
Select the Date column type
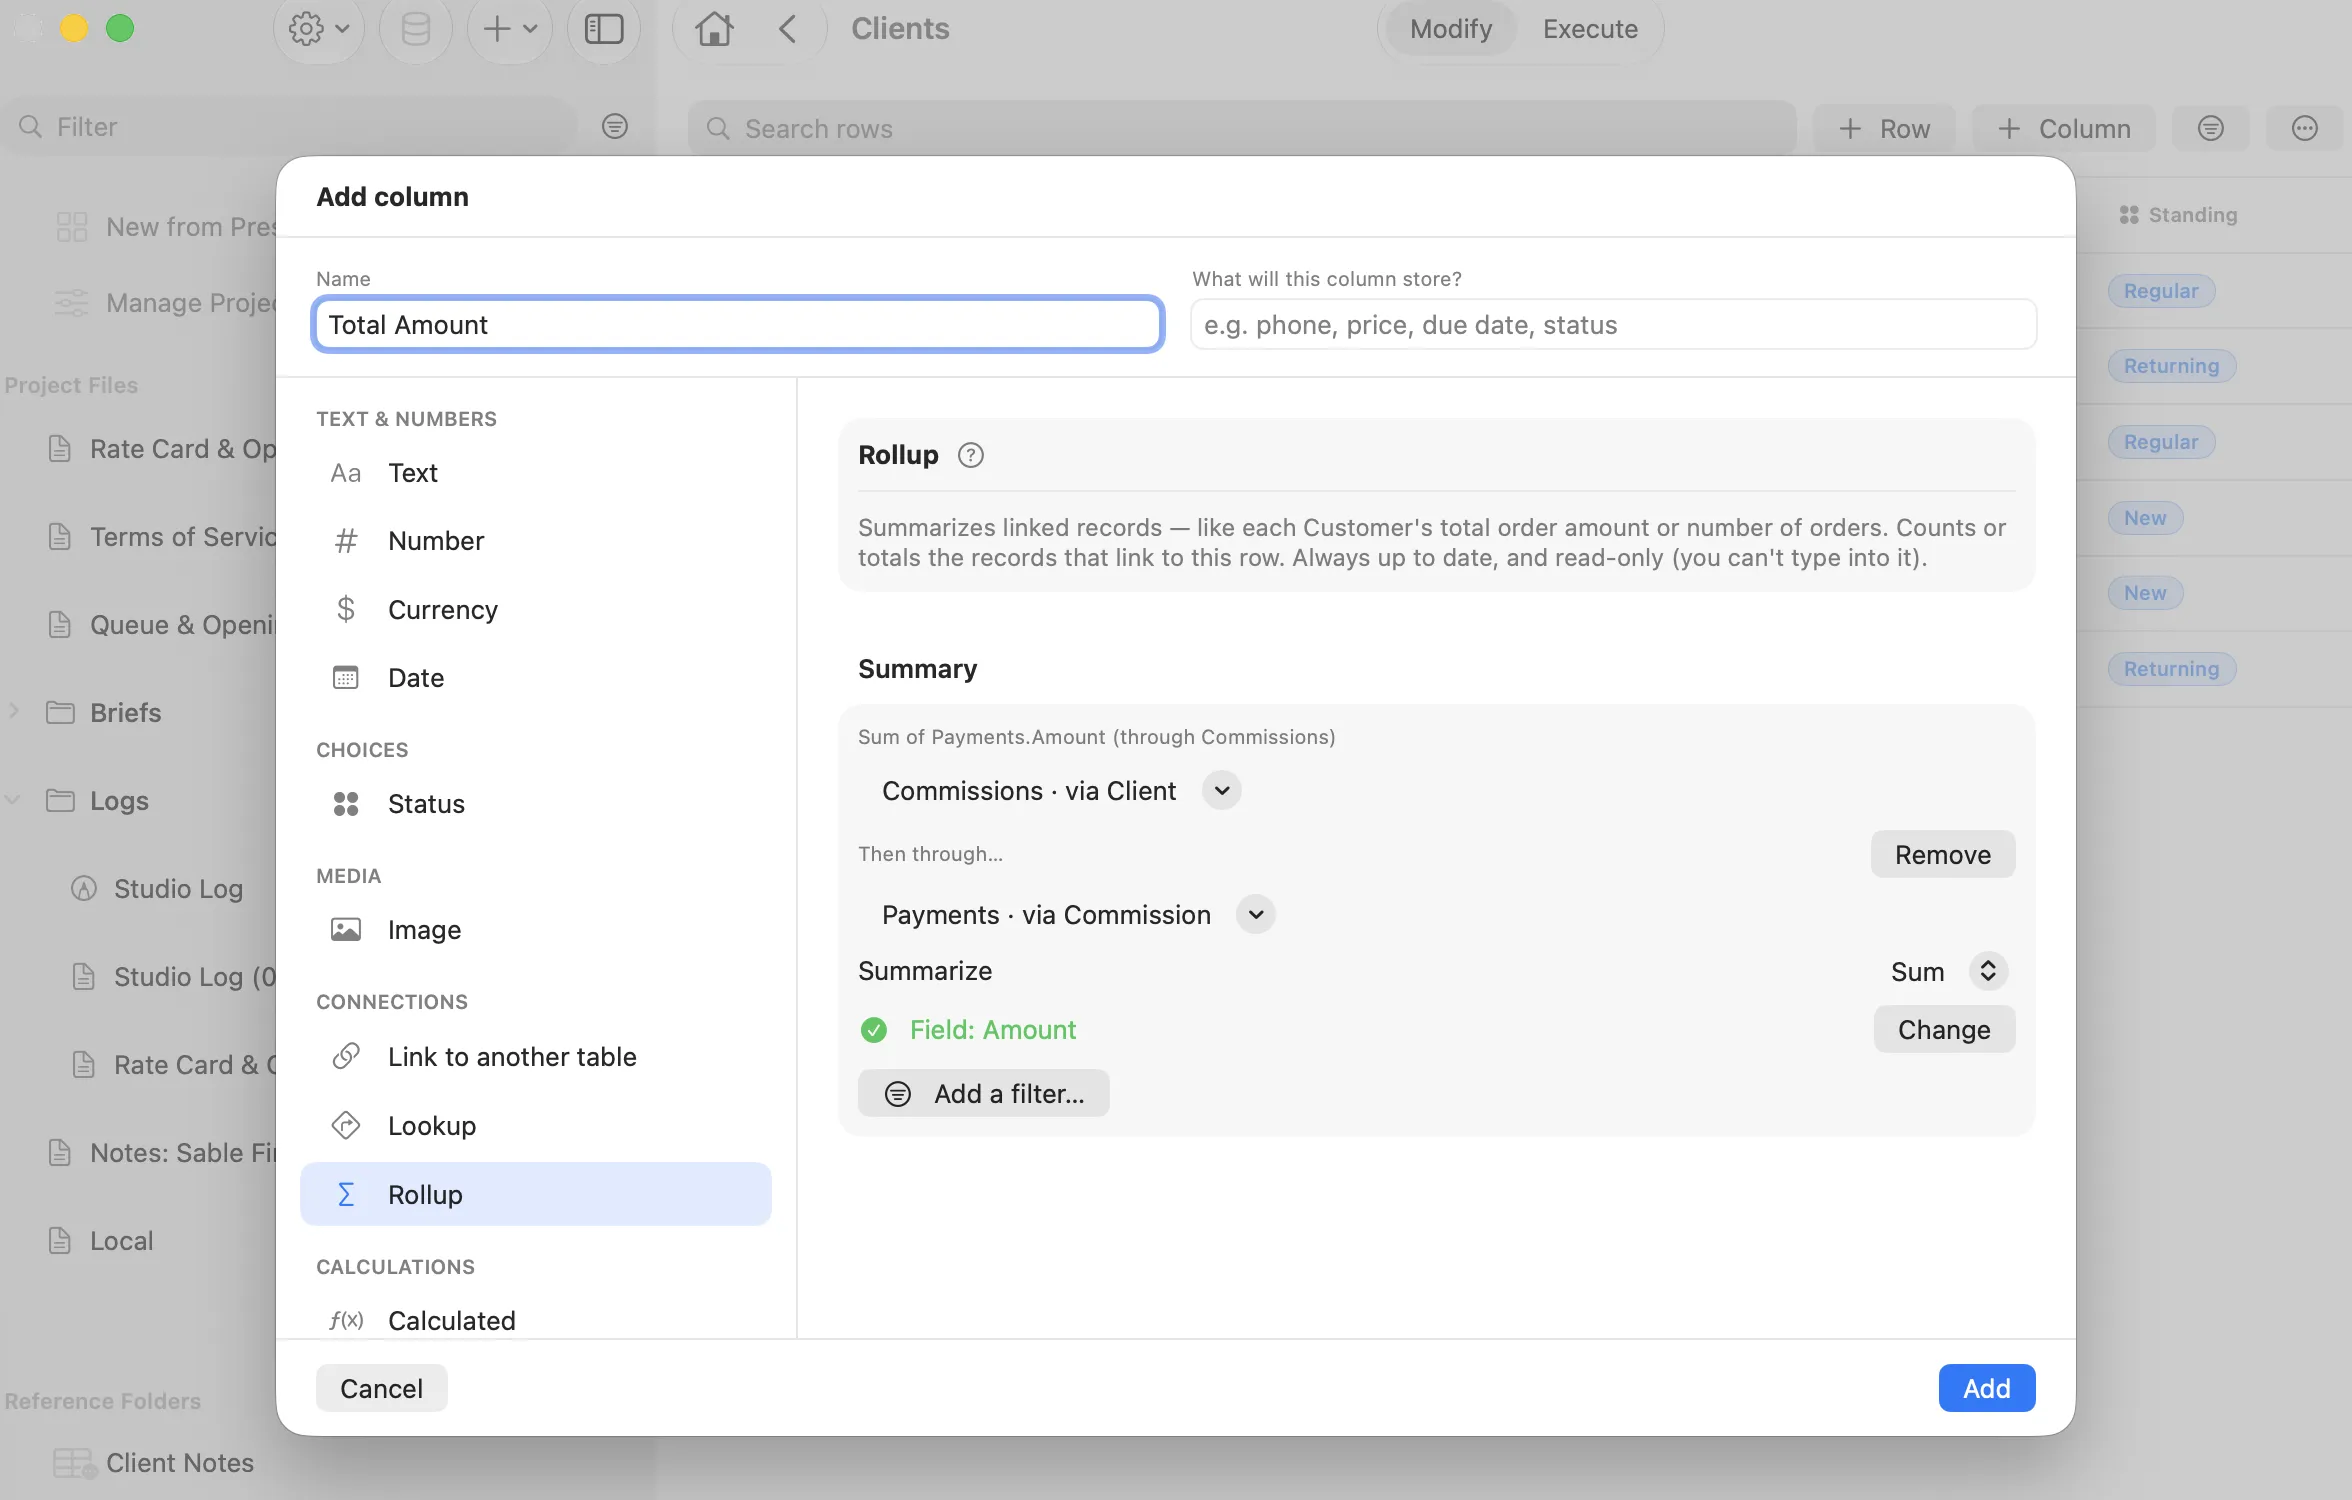pyautogui.click(x=536, y=677)
